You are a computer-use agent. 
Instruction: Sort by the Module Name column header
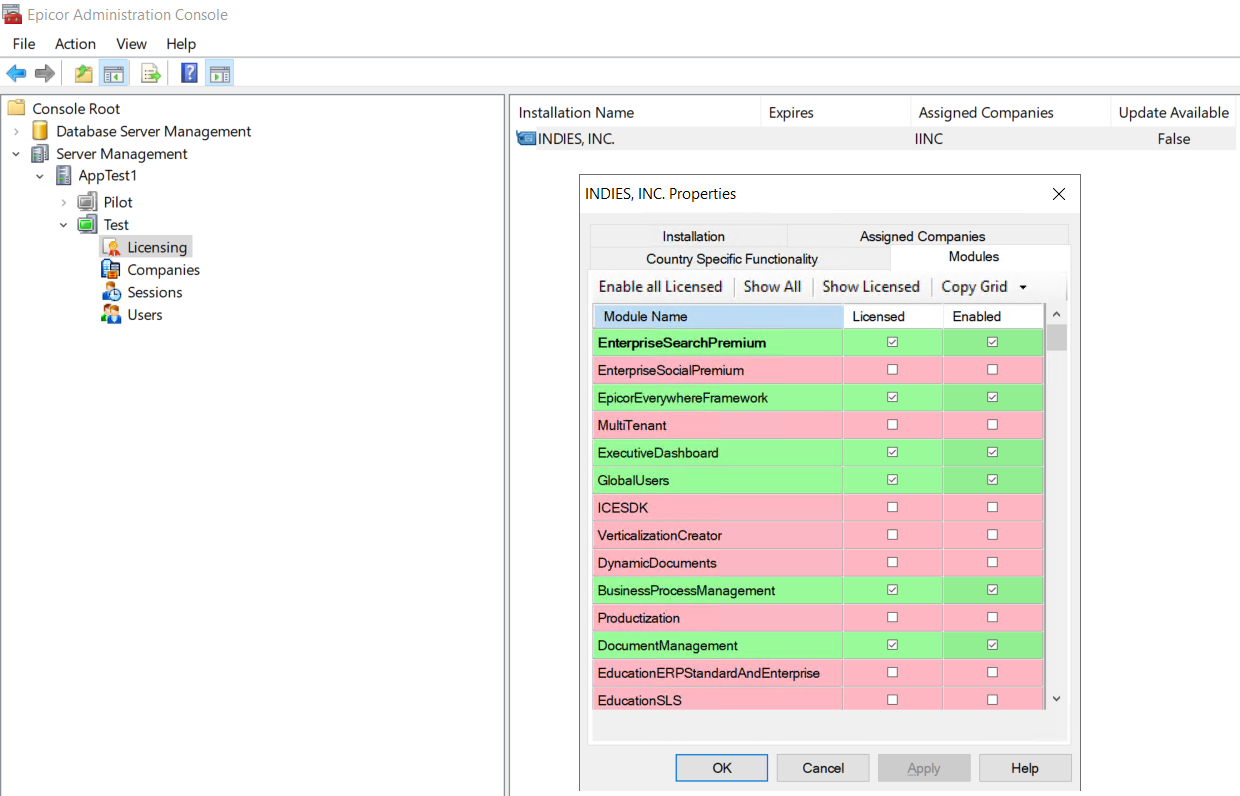pos(718,316)
